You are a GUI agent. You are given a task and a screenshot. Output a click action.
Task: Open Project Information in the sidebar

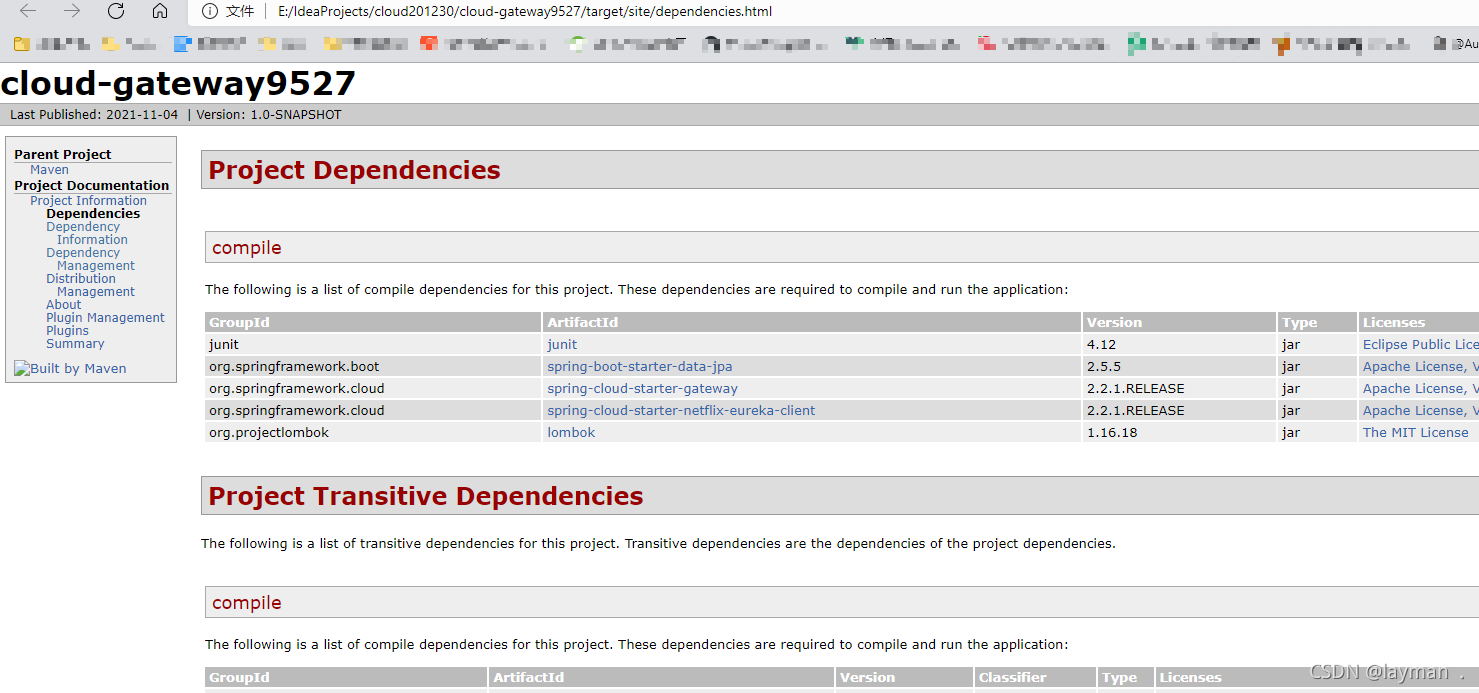click(88, 201)
